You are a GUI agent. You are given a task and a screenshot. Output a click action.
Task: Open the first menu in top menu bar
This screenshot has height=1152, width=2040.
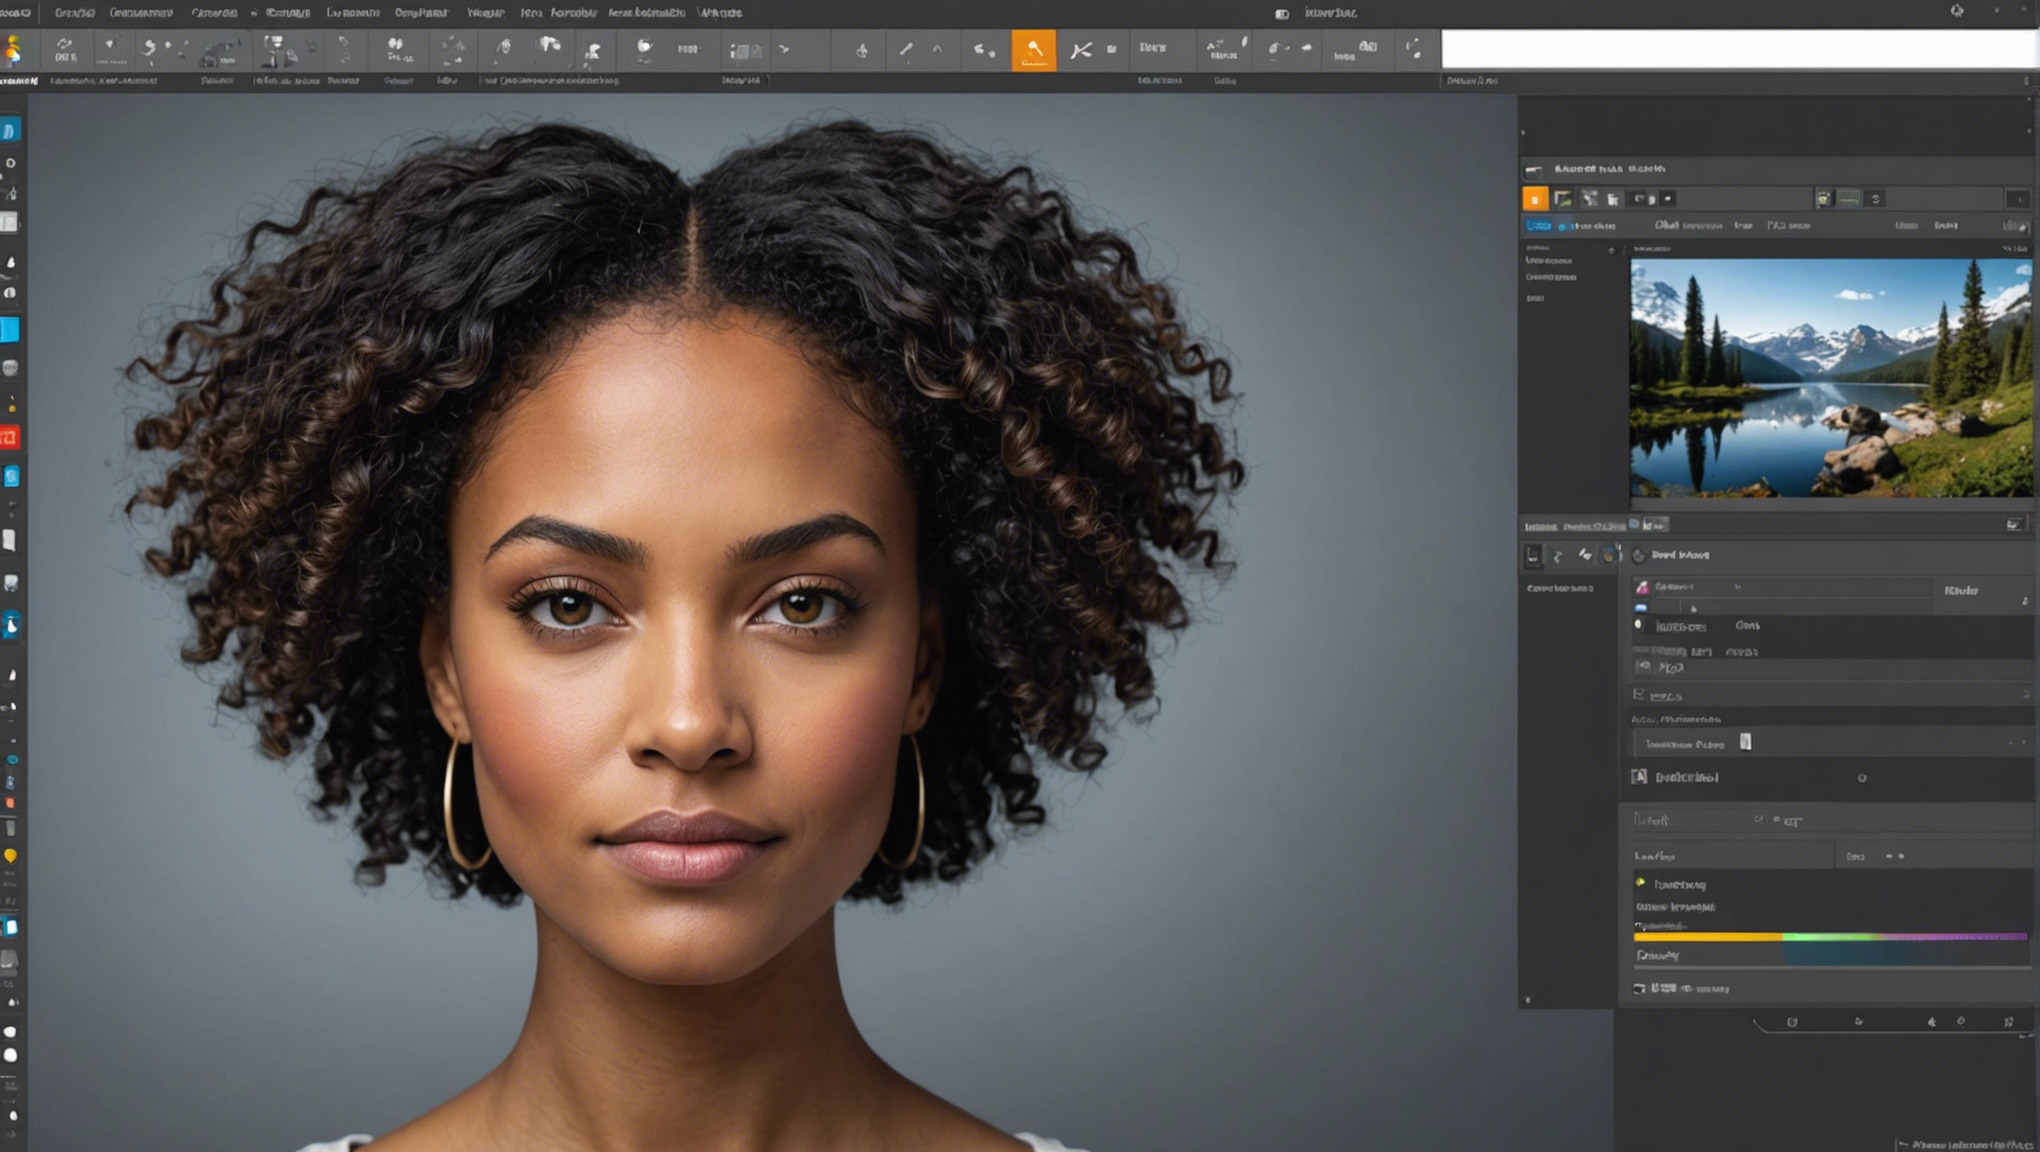click(x=74, y=13)
